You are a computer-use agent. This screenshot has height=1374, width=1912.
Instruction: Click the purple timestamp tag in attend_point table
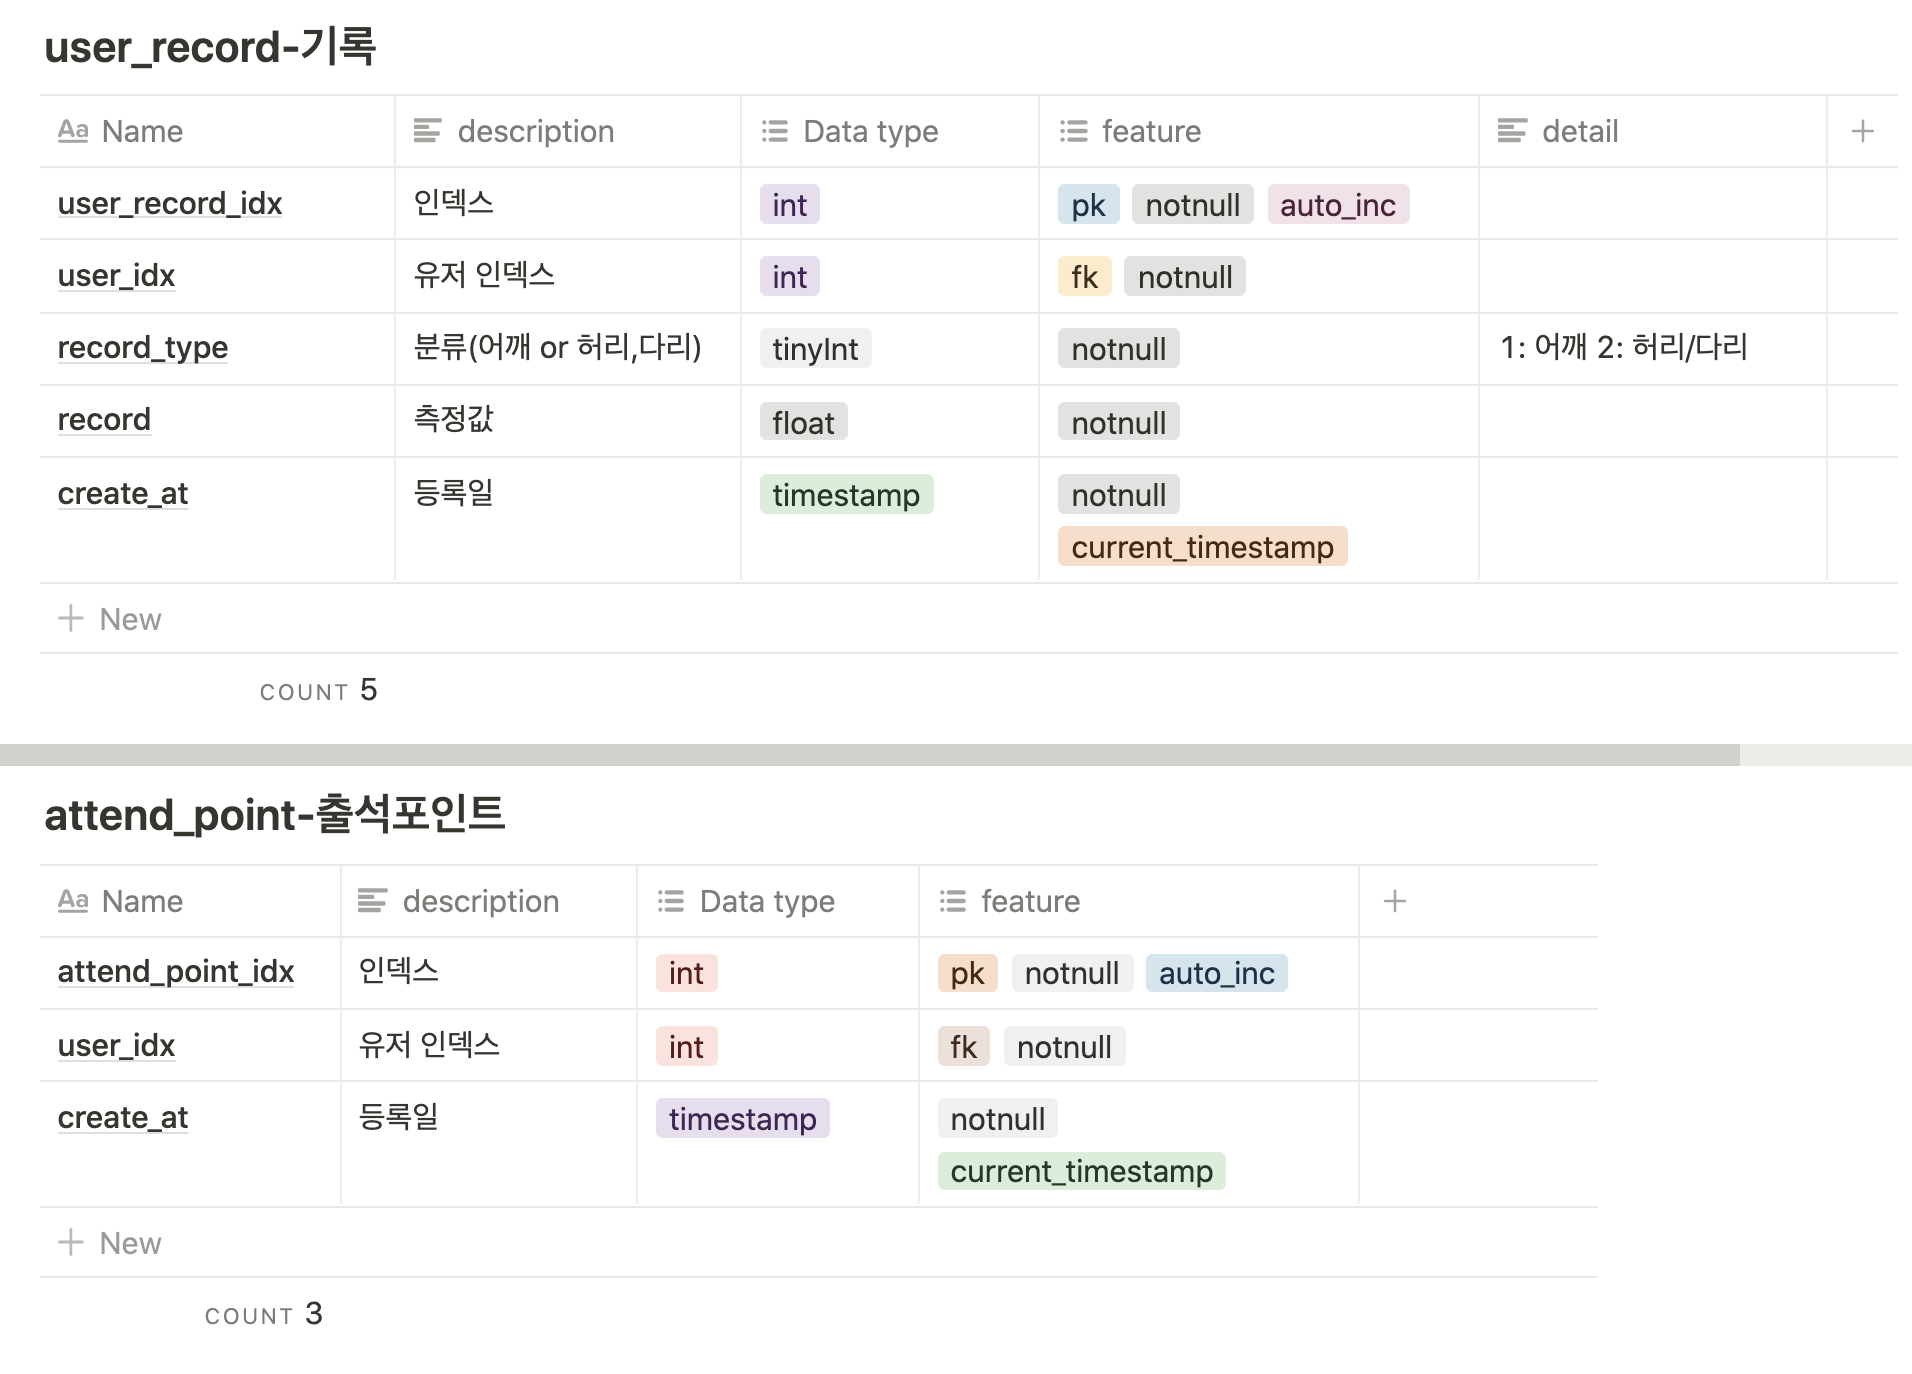(743, 1119)
